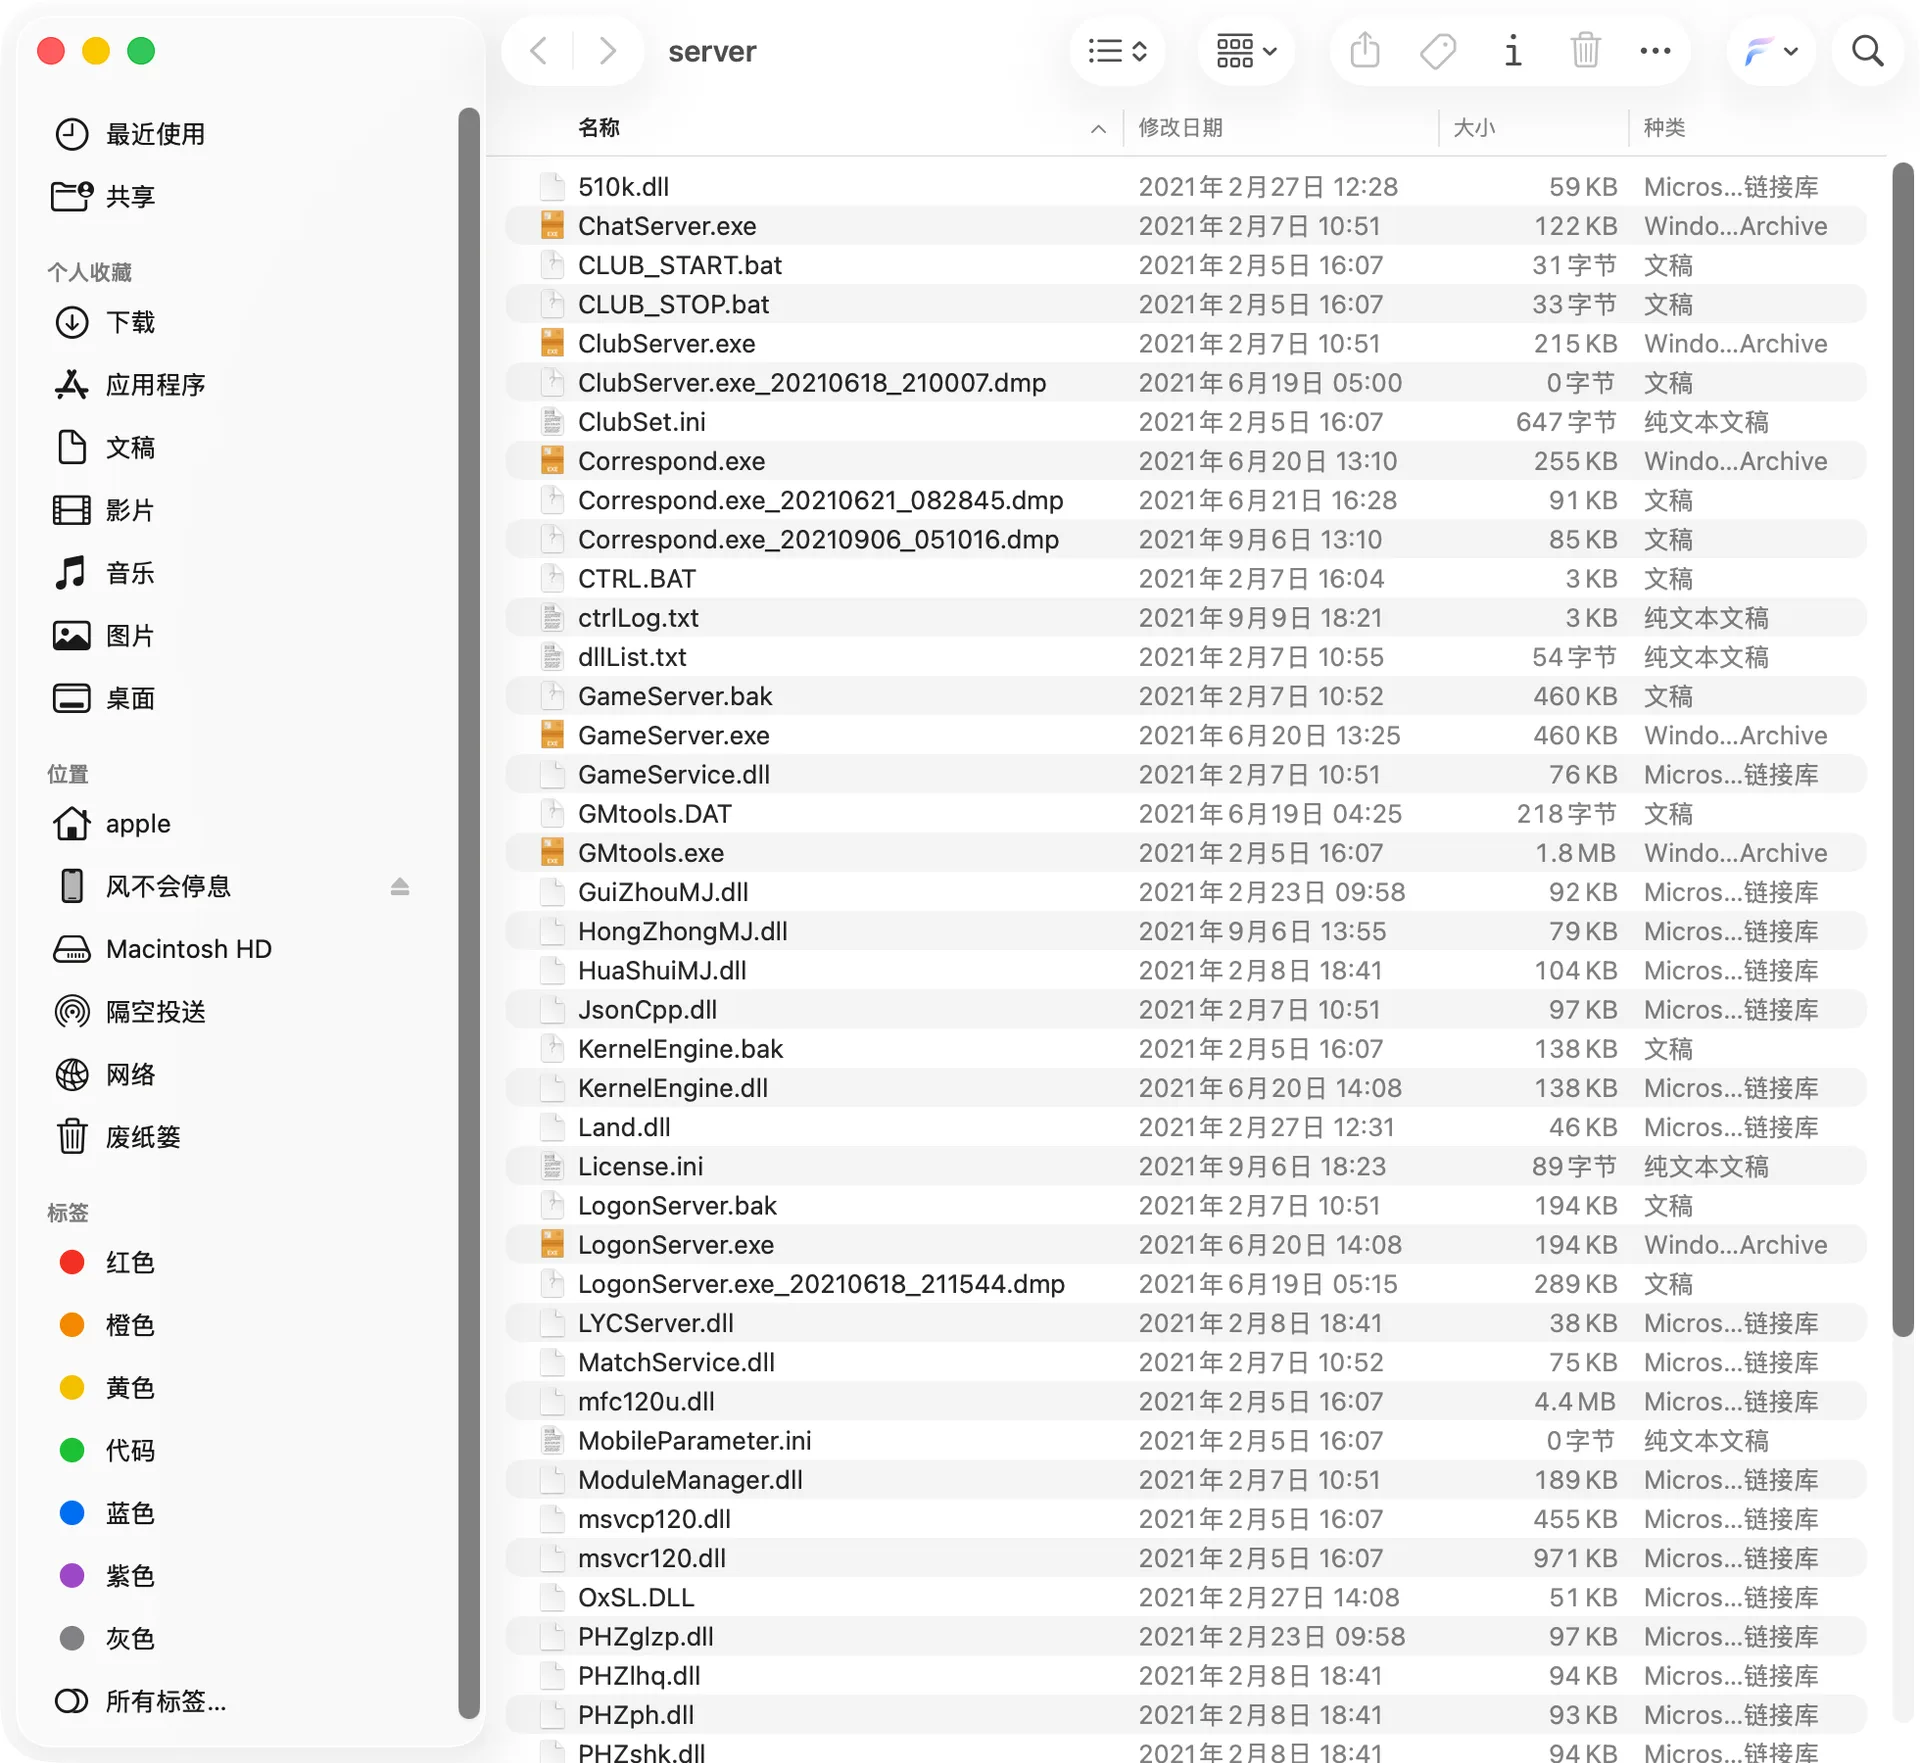This screenshot has height=1763, width=1920.
Task: Open Get Info with the i icon
Action: pyautogui.click(x=1512, y=51)
